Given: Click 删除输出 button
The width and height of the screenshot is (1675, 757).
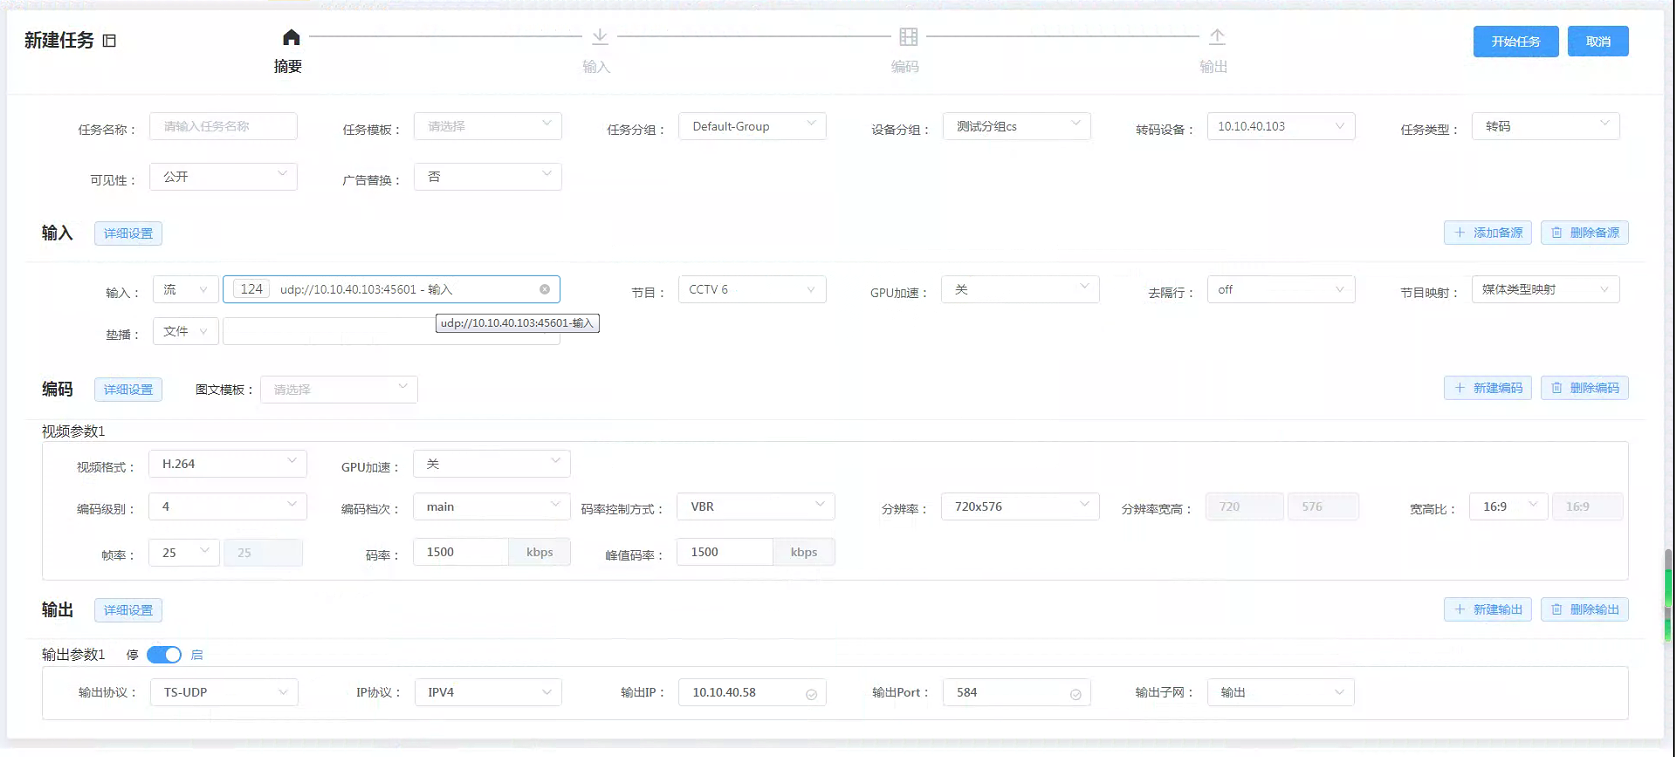Looking at the screenshot, I should pyautogui.click(x=1585, y=609).
